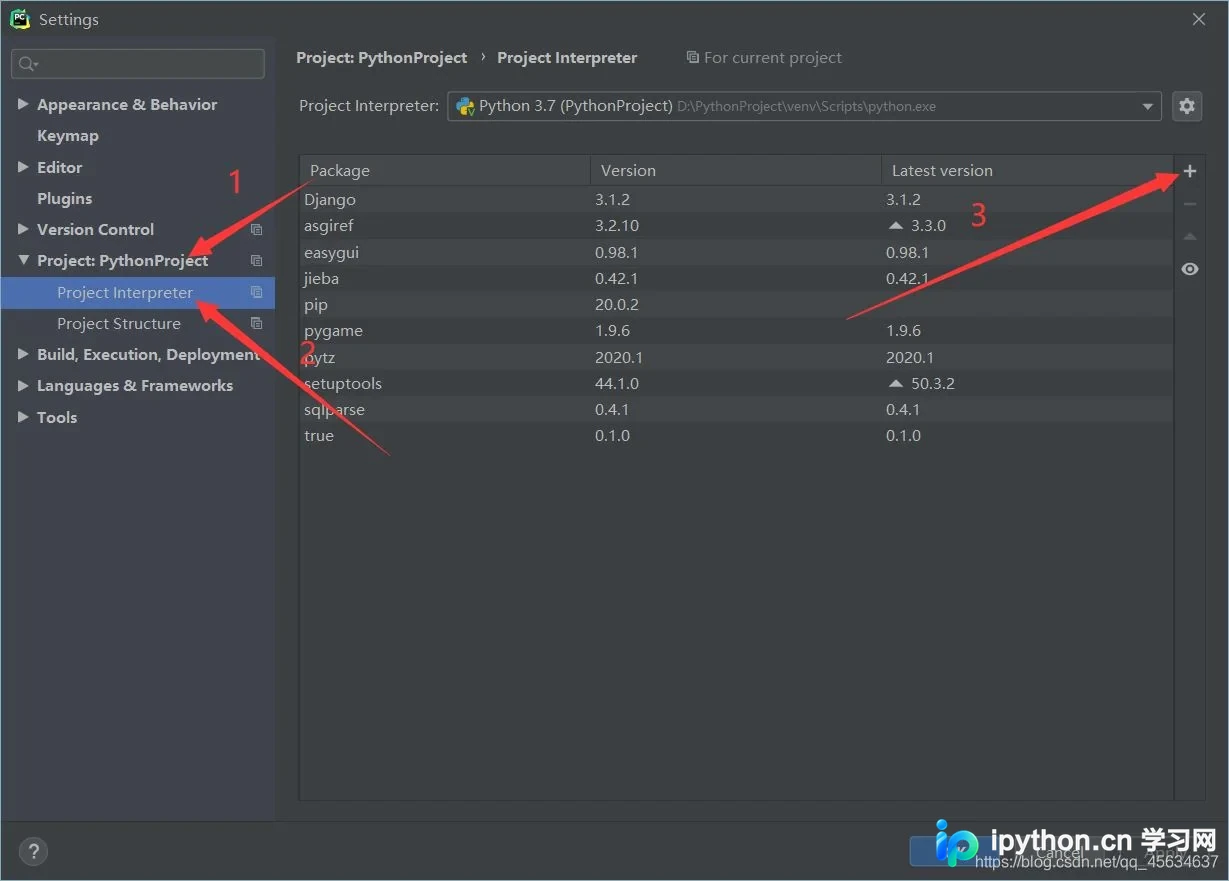Click the project-scope icon beside Project Structure

(256, 324)
